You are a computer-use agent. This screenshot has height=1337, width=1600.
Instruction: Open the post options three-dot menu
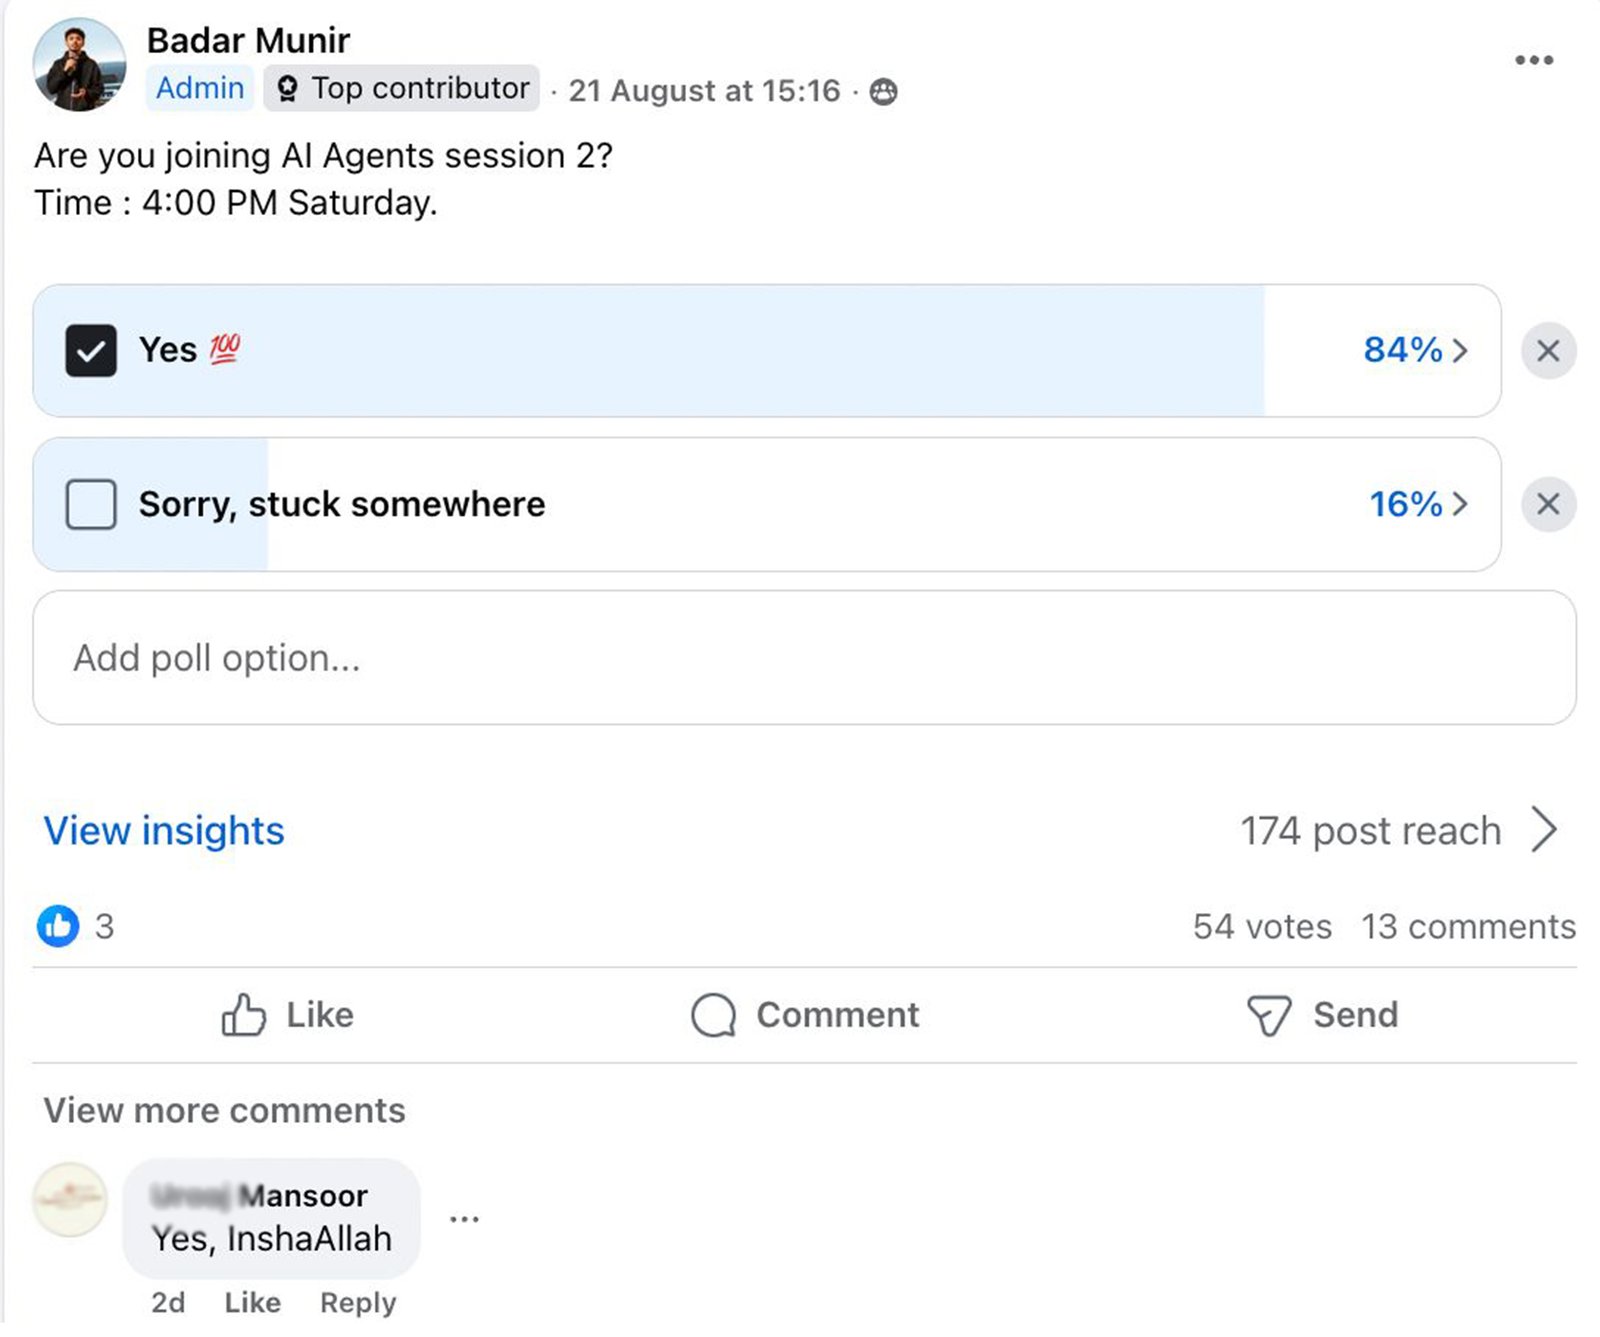[1533, 60]
